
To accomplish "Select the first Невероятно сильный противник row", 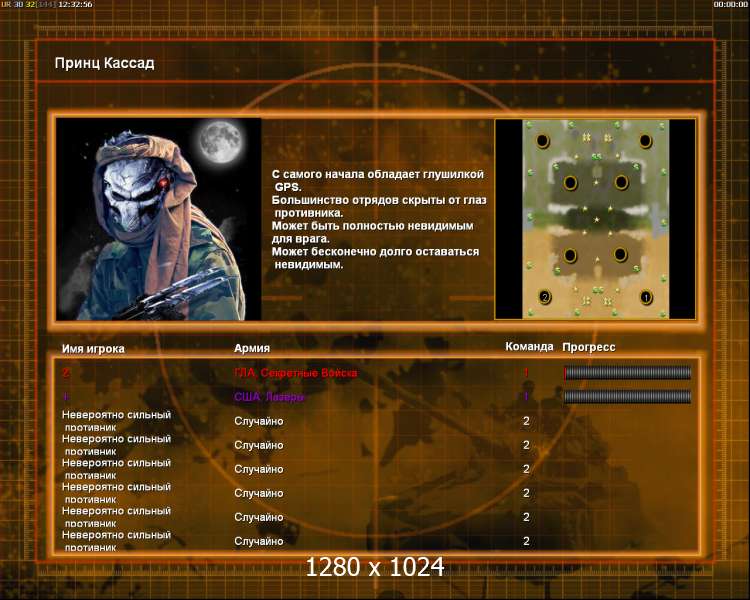I will click(x=375, y=421).
